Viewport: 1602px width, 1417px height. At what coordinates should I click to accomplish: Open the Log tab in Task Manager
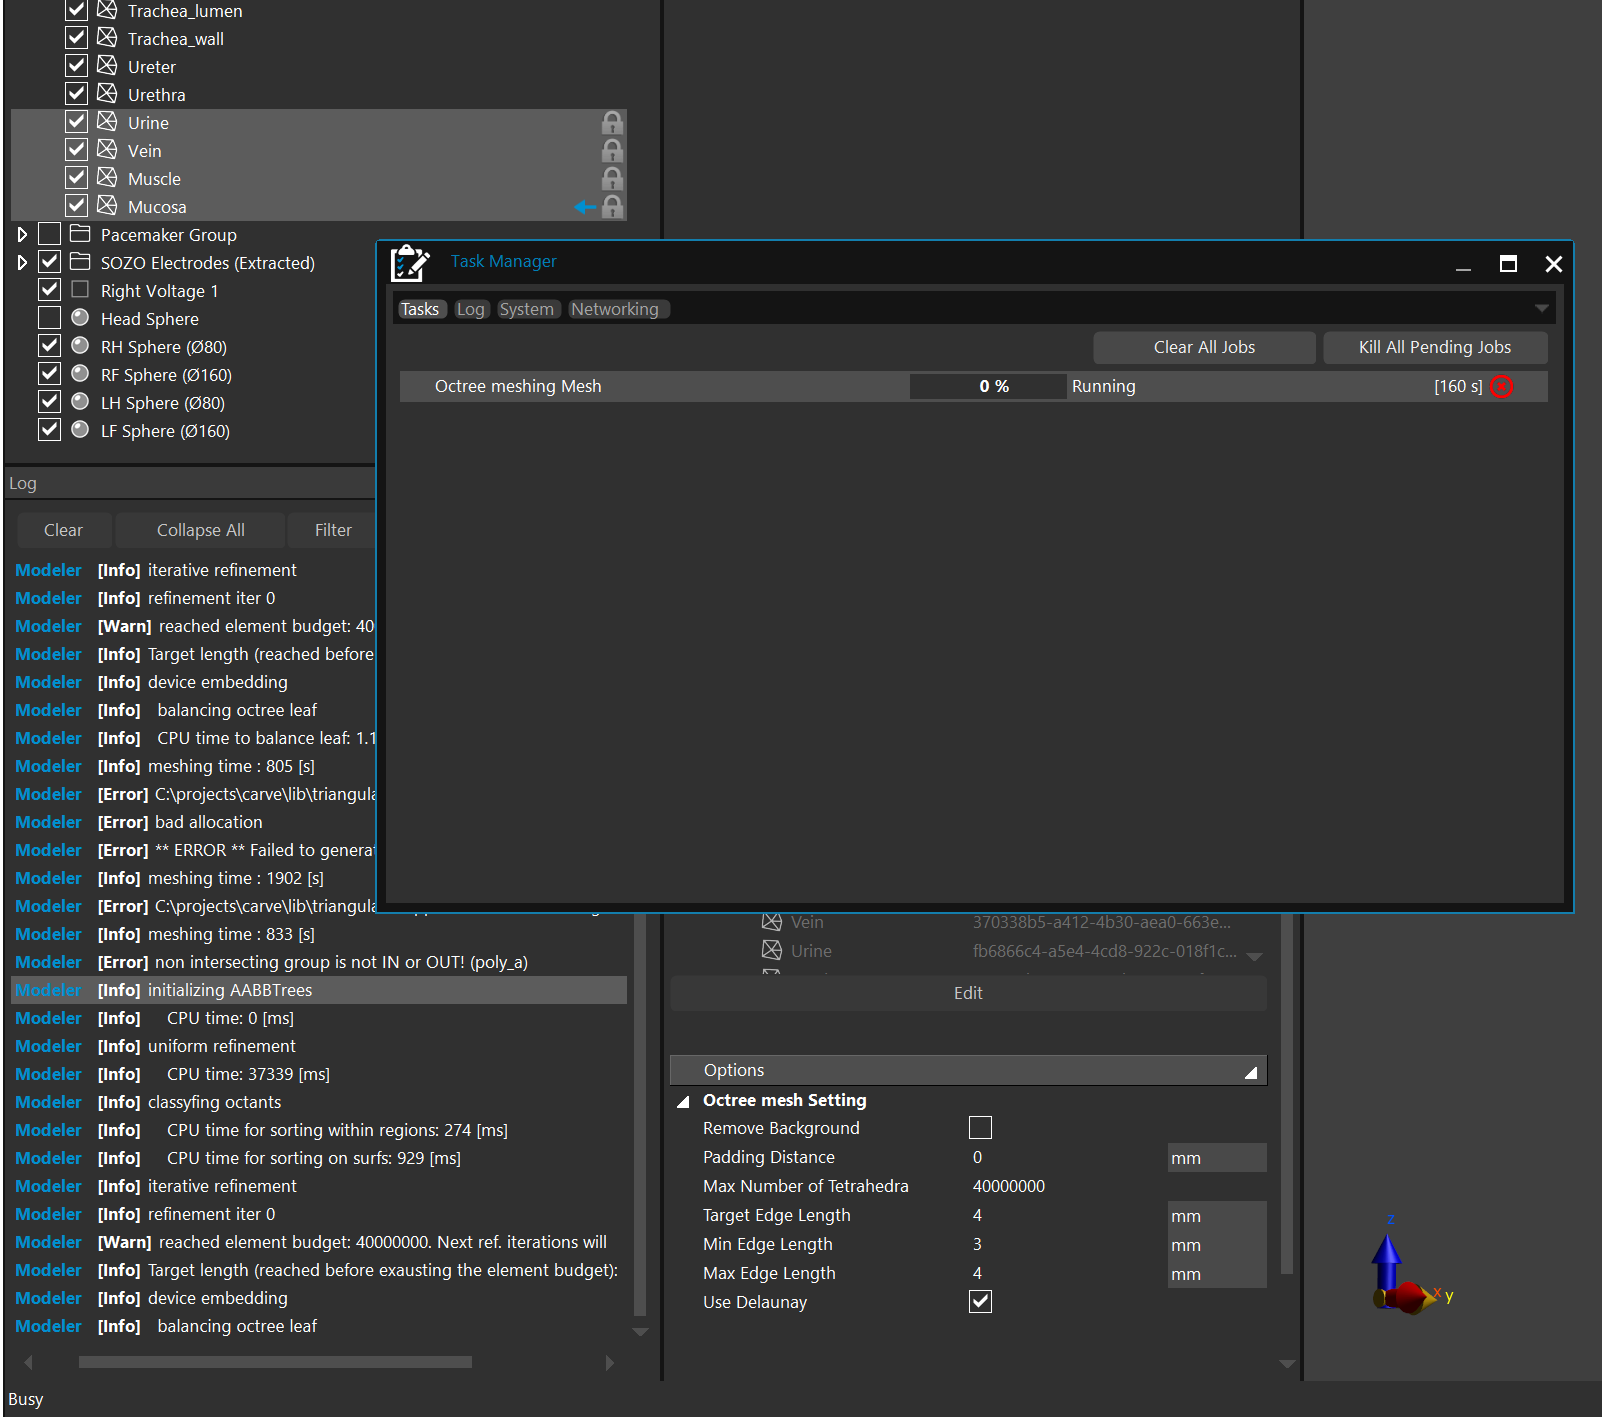tap(470, 309)
